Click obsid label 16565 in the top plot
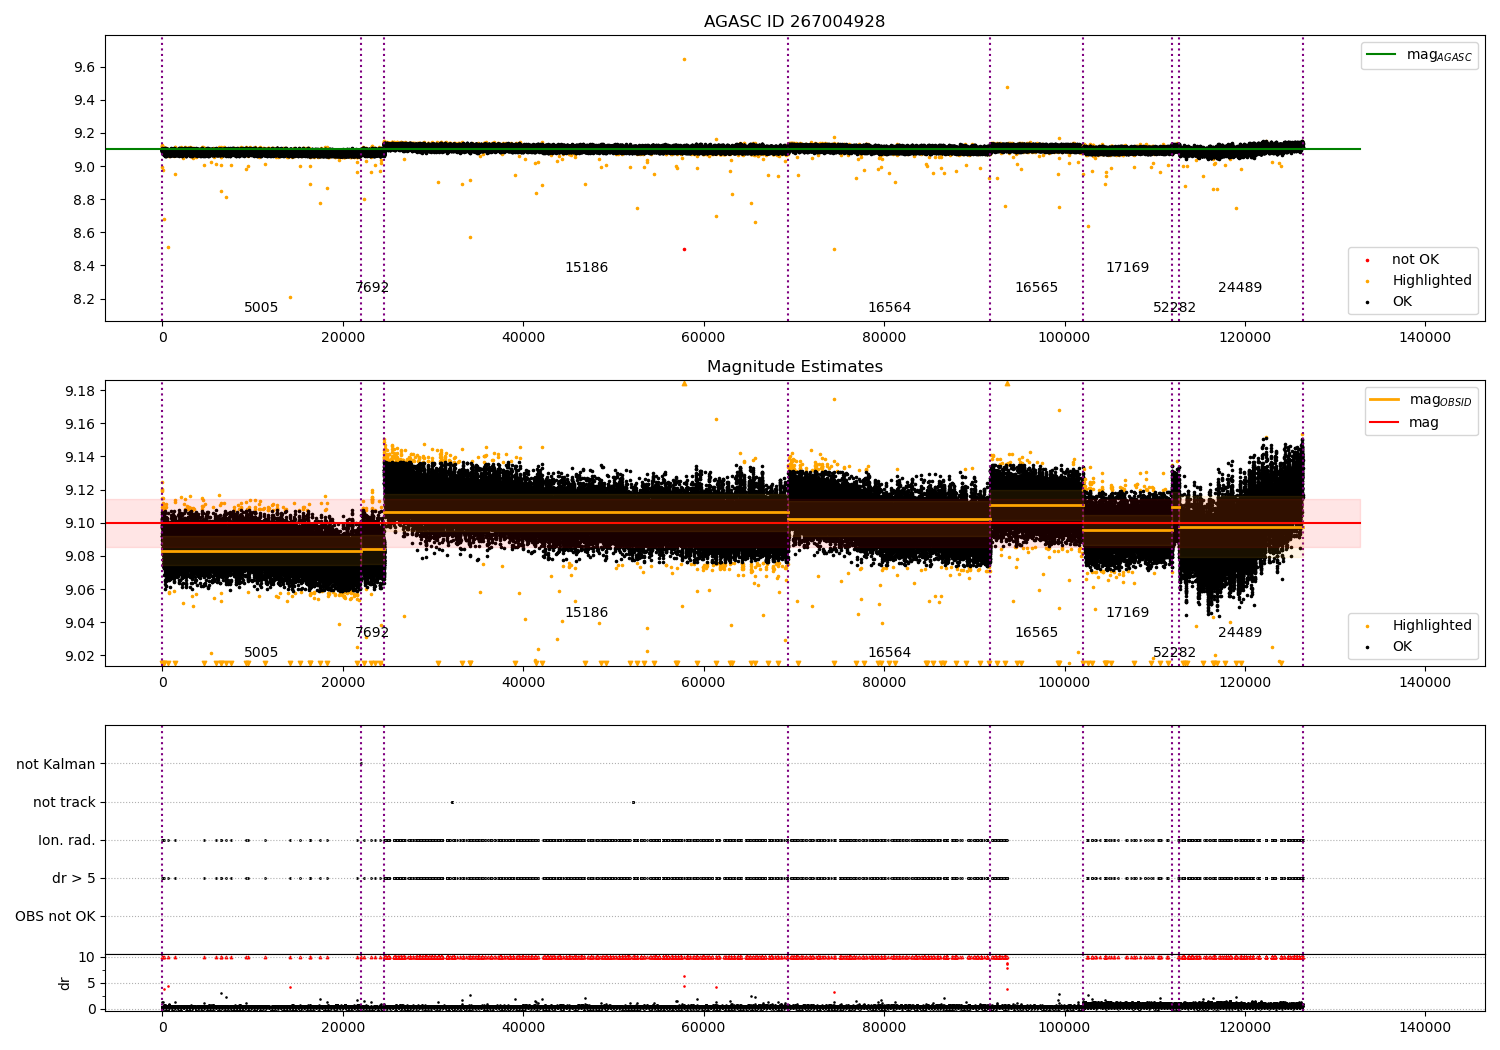Viewport: 1500px width, 1050px height. (1036, 288)
